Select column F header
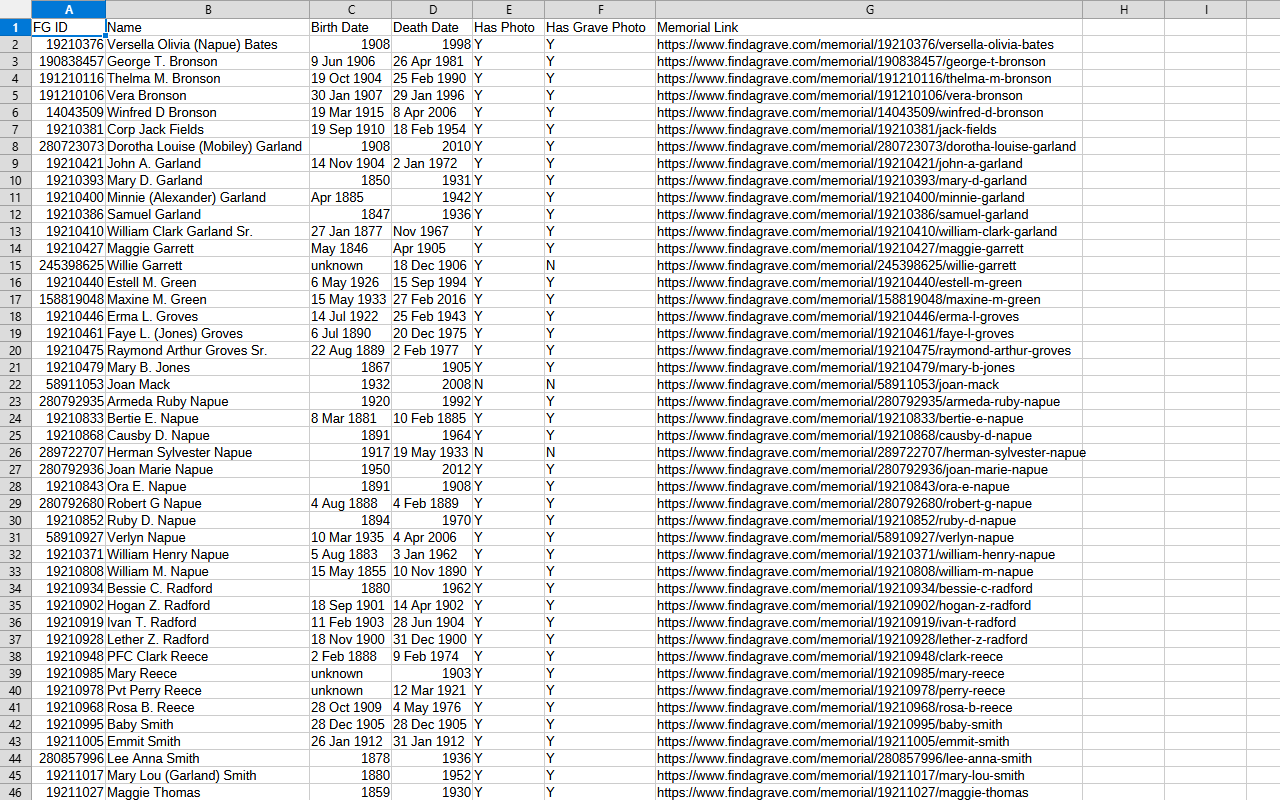The height and width of the screenshot is (800, 1280). tap(600, 9)
